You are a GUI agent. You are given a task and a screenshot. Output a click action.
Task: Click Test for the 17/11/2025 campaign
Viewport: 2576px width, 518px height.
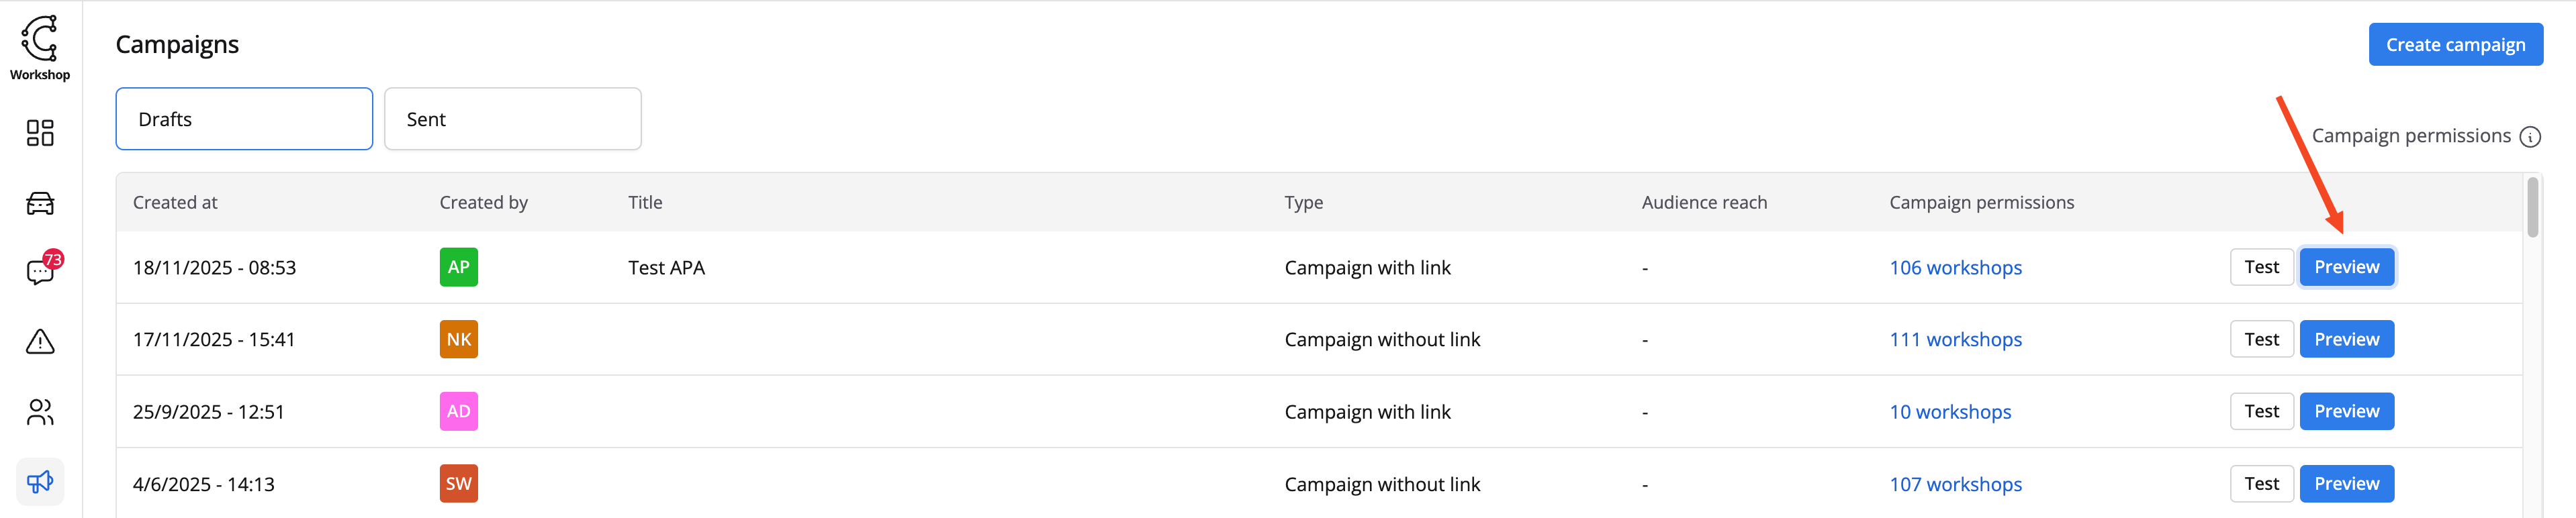click(2261, 339)
